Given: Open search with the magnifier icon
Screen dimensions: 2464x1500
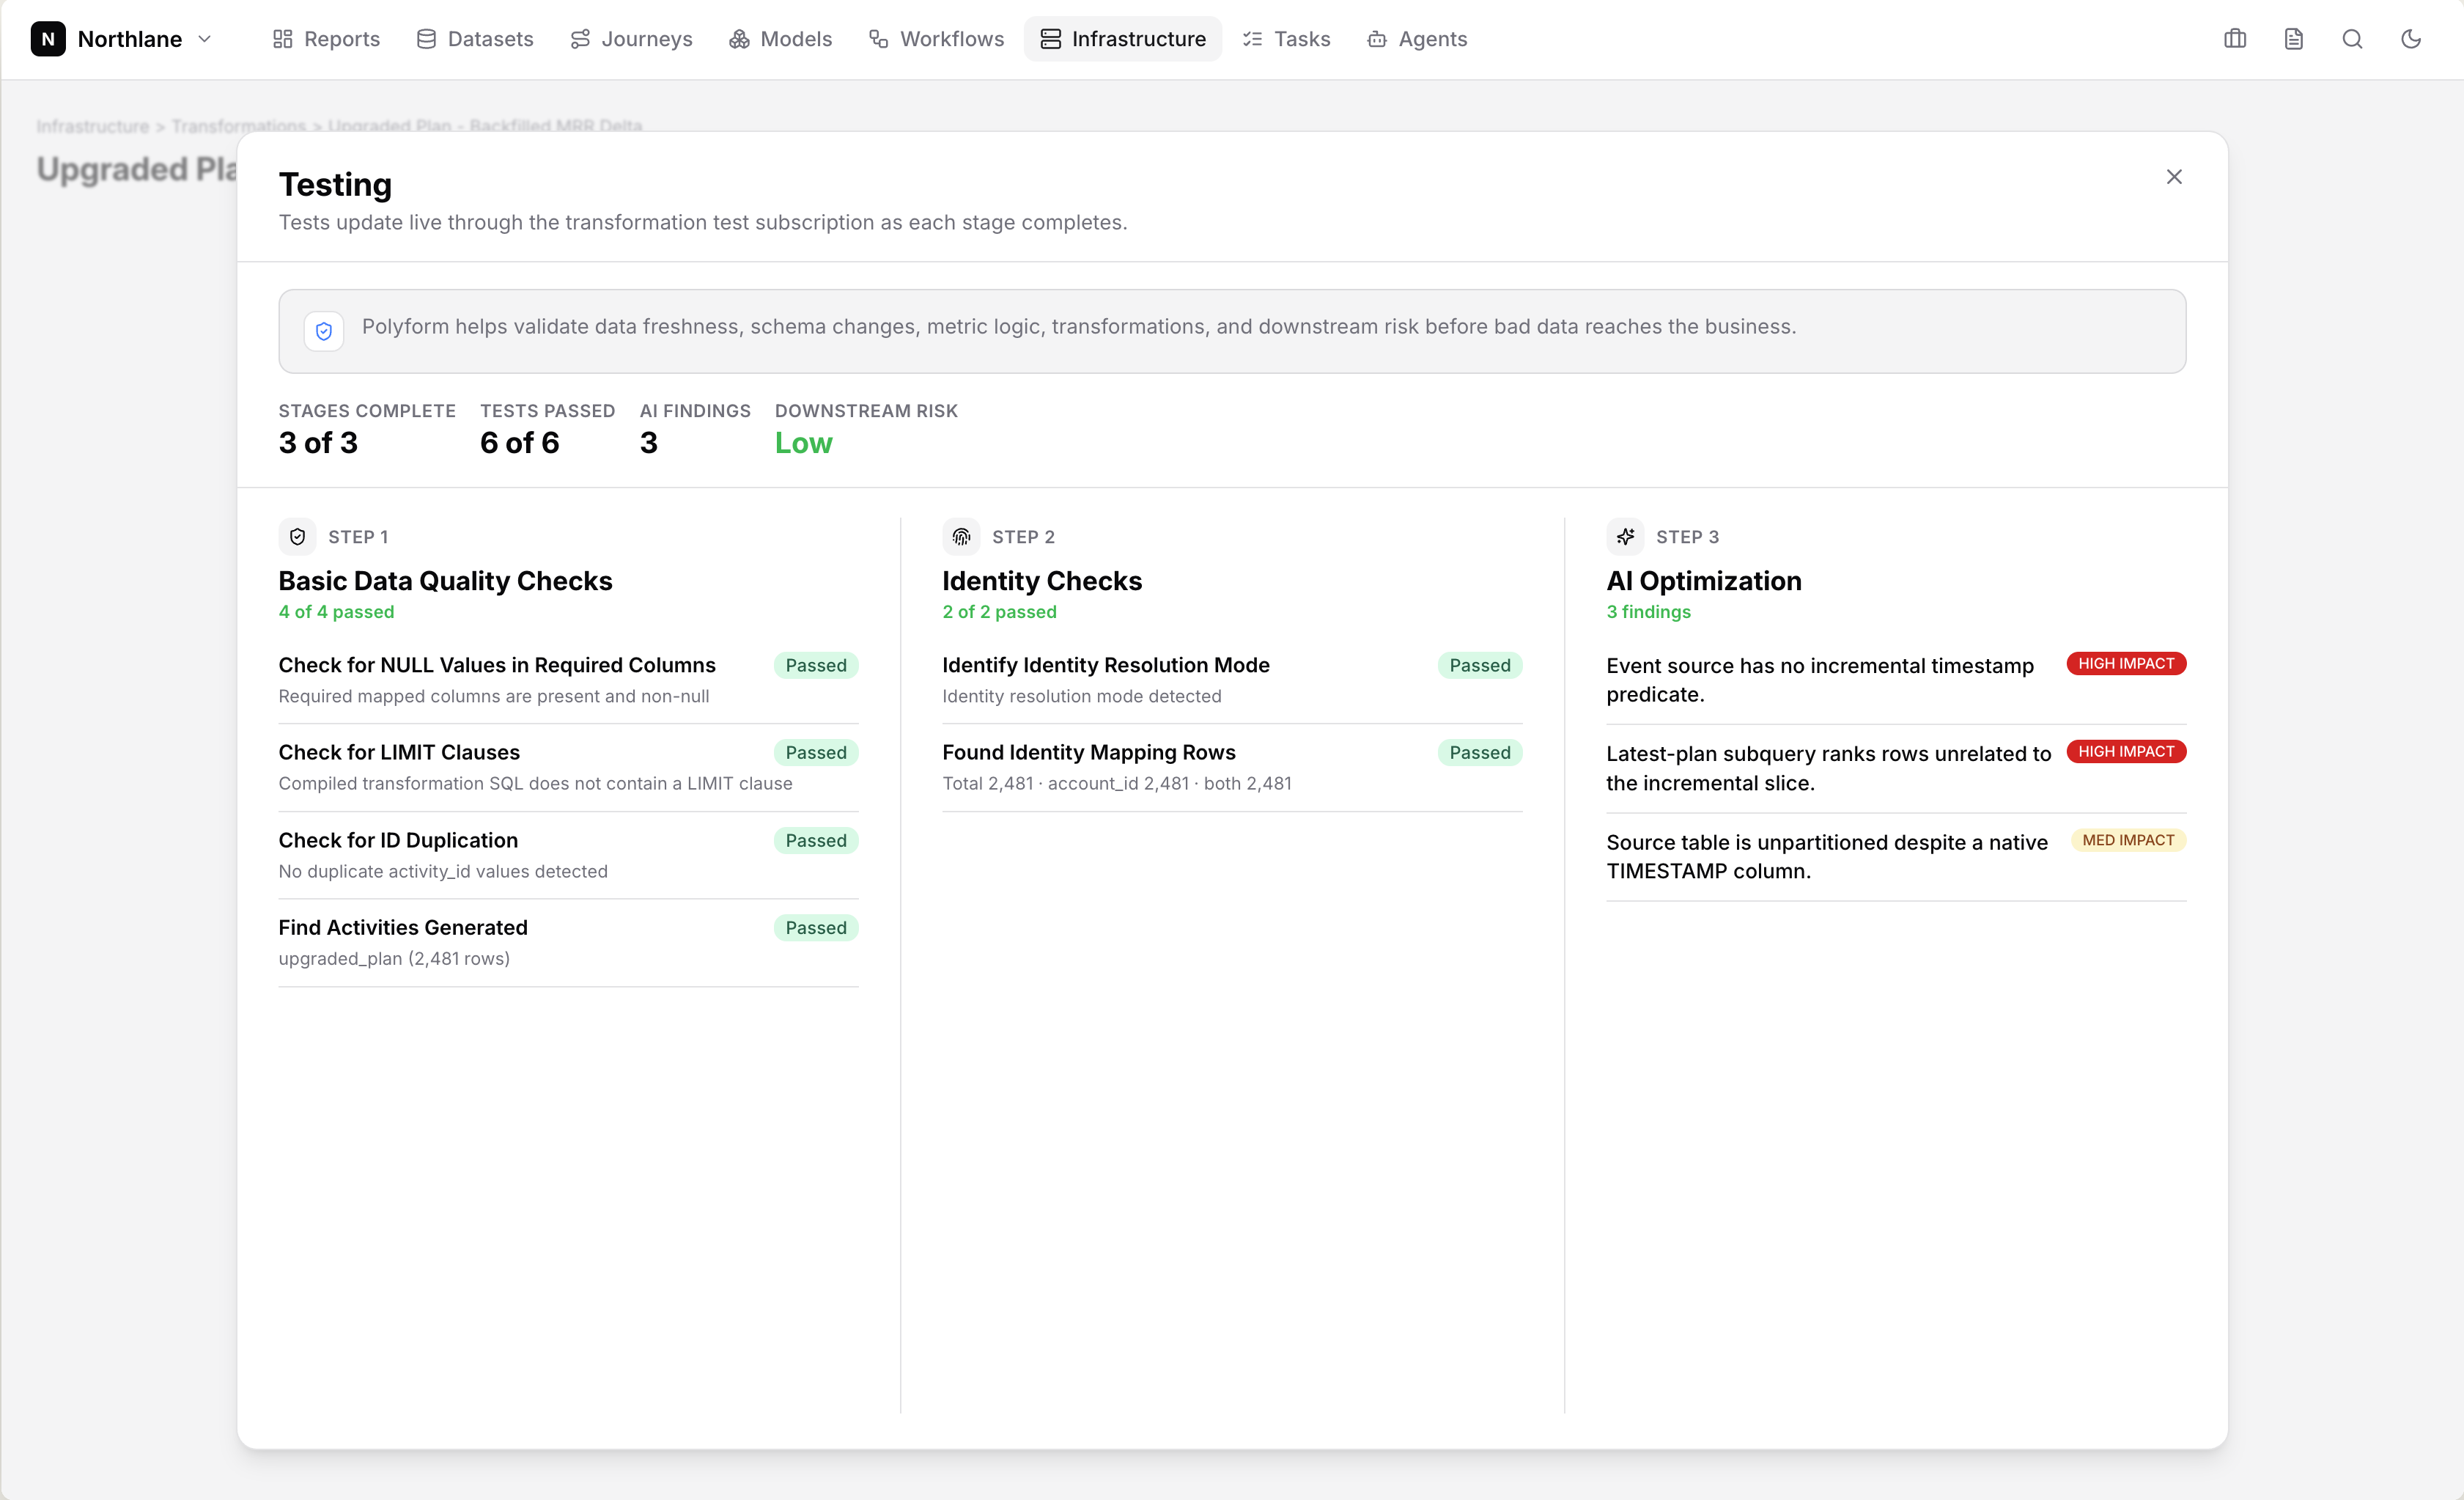Looking at the screenshot, I should point(2353,39).
